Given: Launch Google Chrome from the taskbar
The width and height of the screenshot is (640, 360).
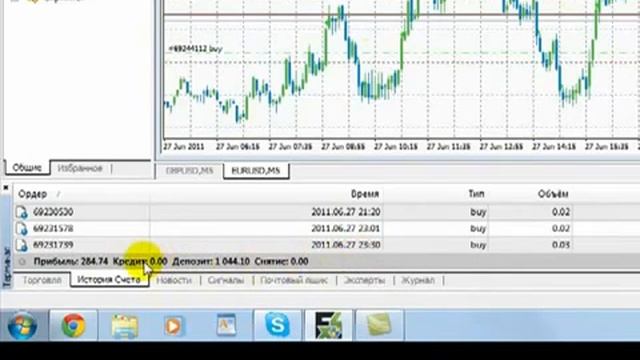Looking at the screenshot, I should [73, 325].
